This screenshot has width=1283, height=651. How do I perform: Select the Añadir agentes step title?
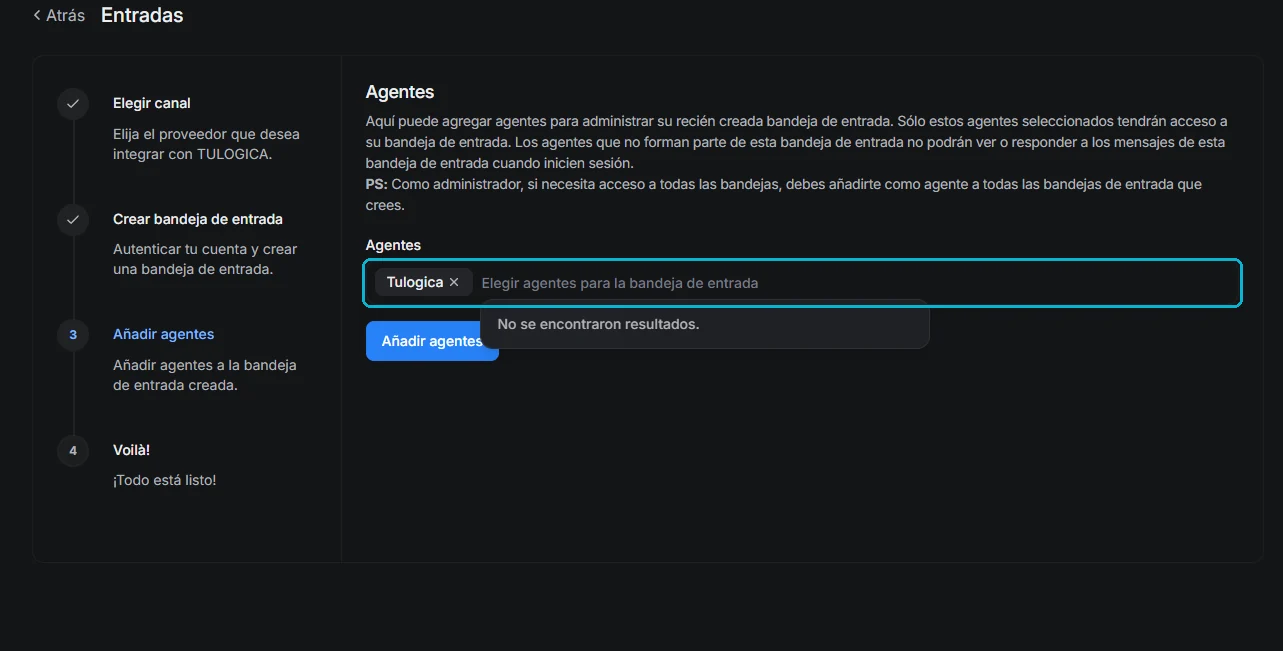(164, 334)
